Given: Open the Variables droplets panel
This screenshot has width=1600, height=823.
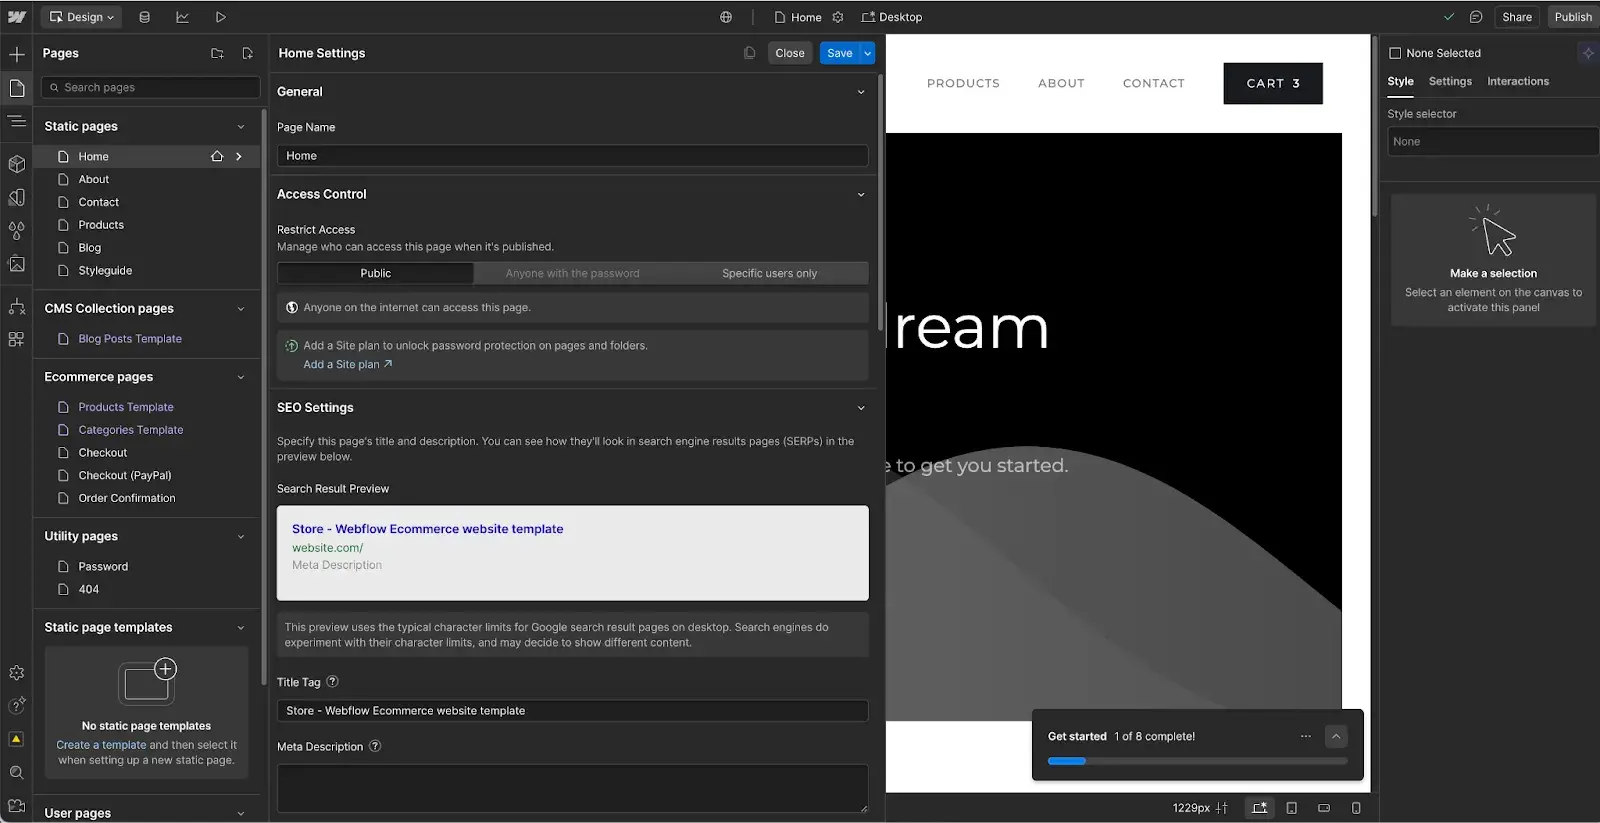Looking at the screenshot, I should [x=16, y=230].
